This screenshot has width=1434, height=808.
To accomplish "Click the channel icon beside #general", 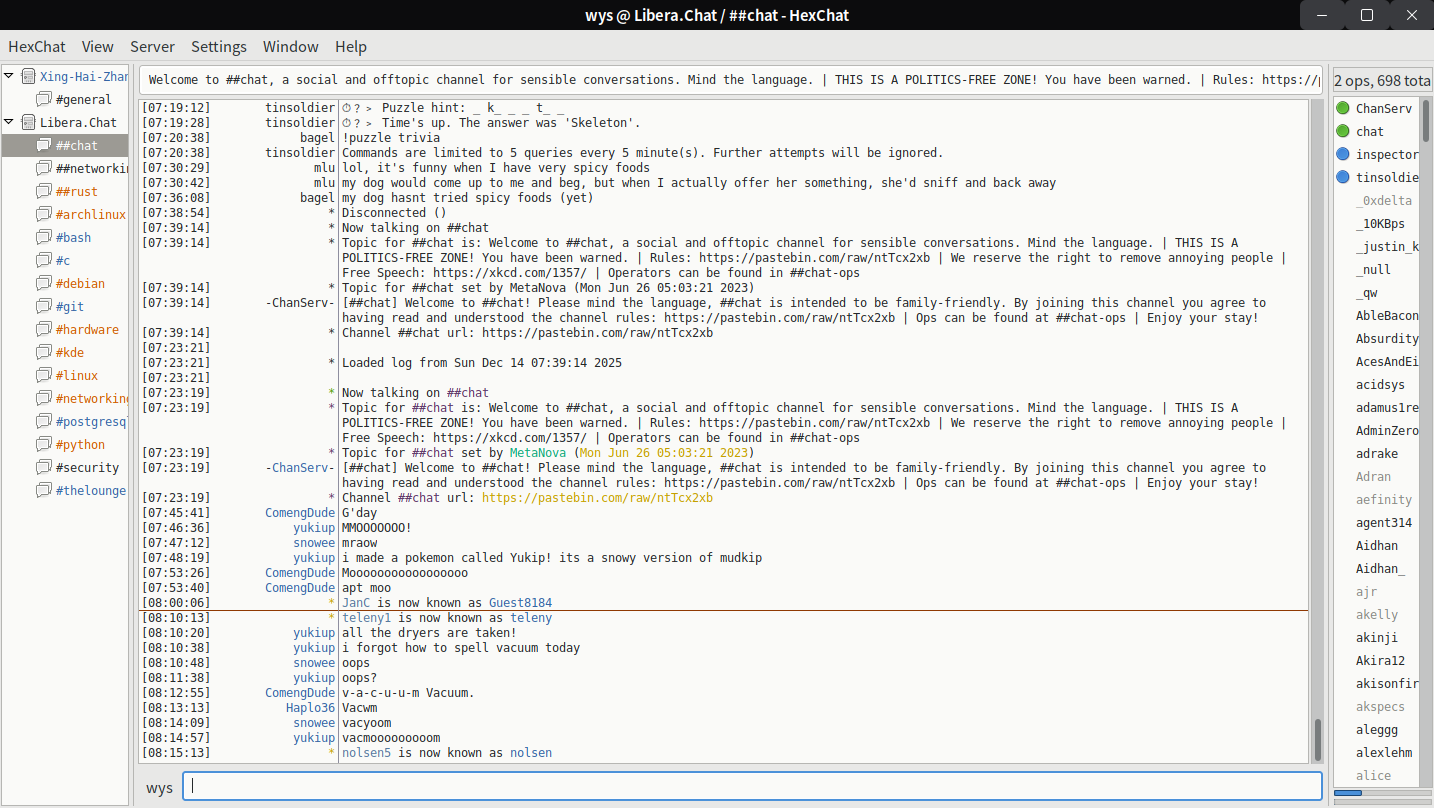I will [44, 99].
